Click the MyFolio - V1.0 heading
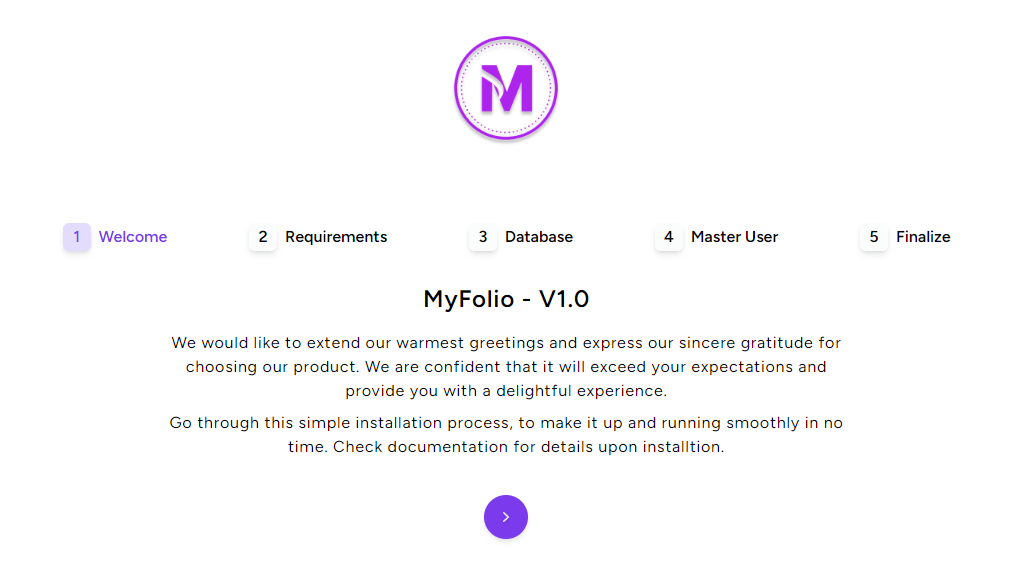The image size is (1010, 566). click(x=506, y=299)
